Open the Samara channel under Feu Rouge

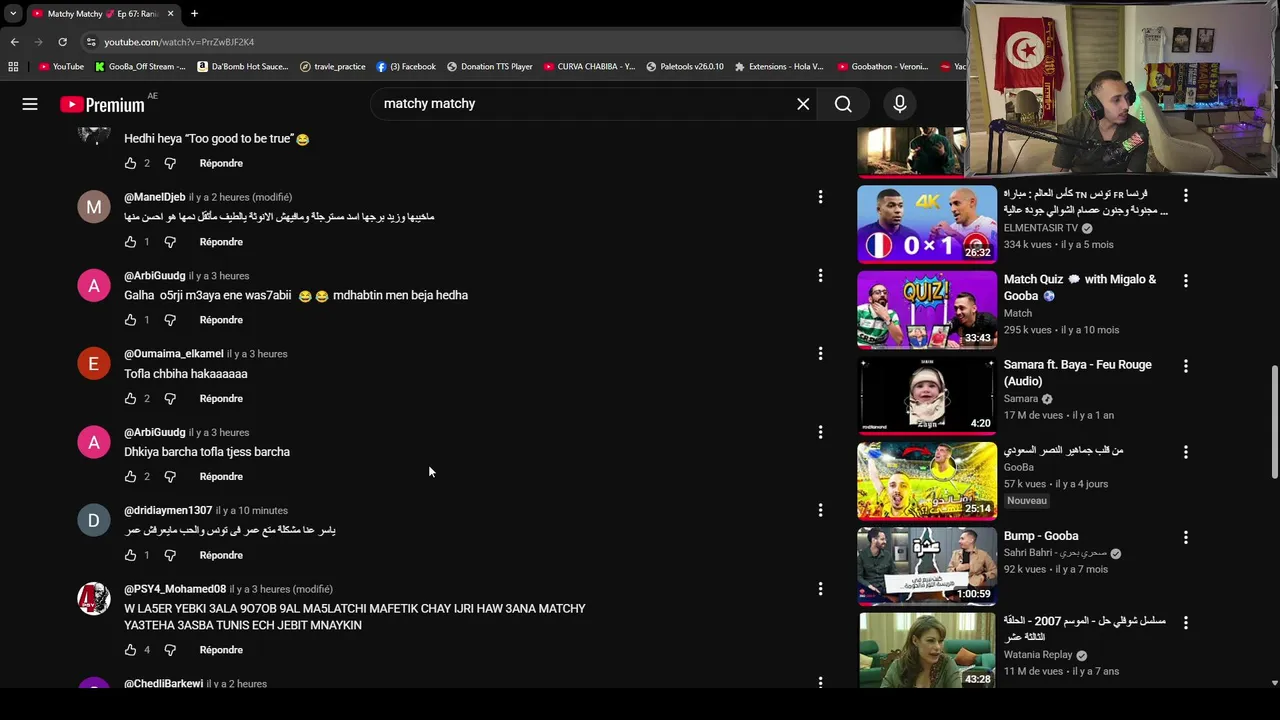pos(1021,399)
